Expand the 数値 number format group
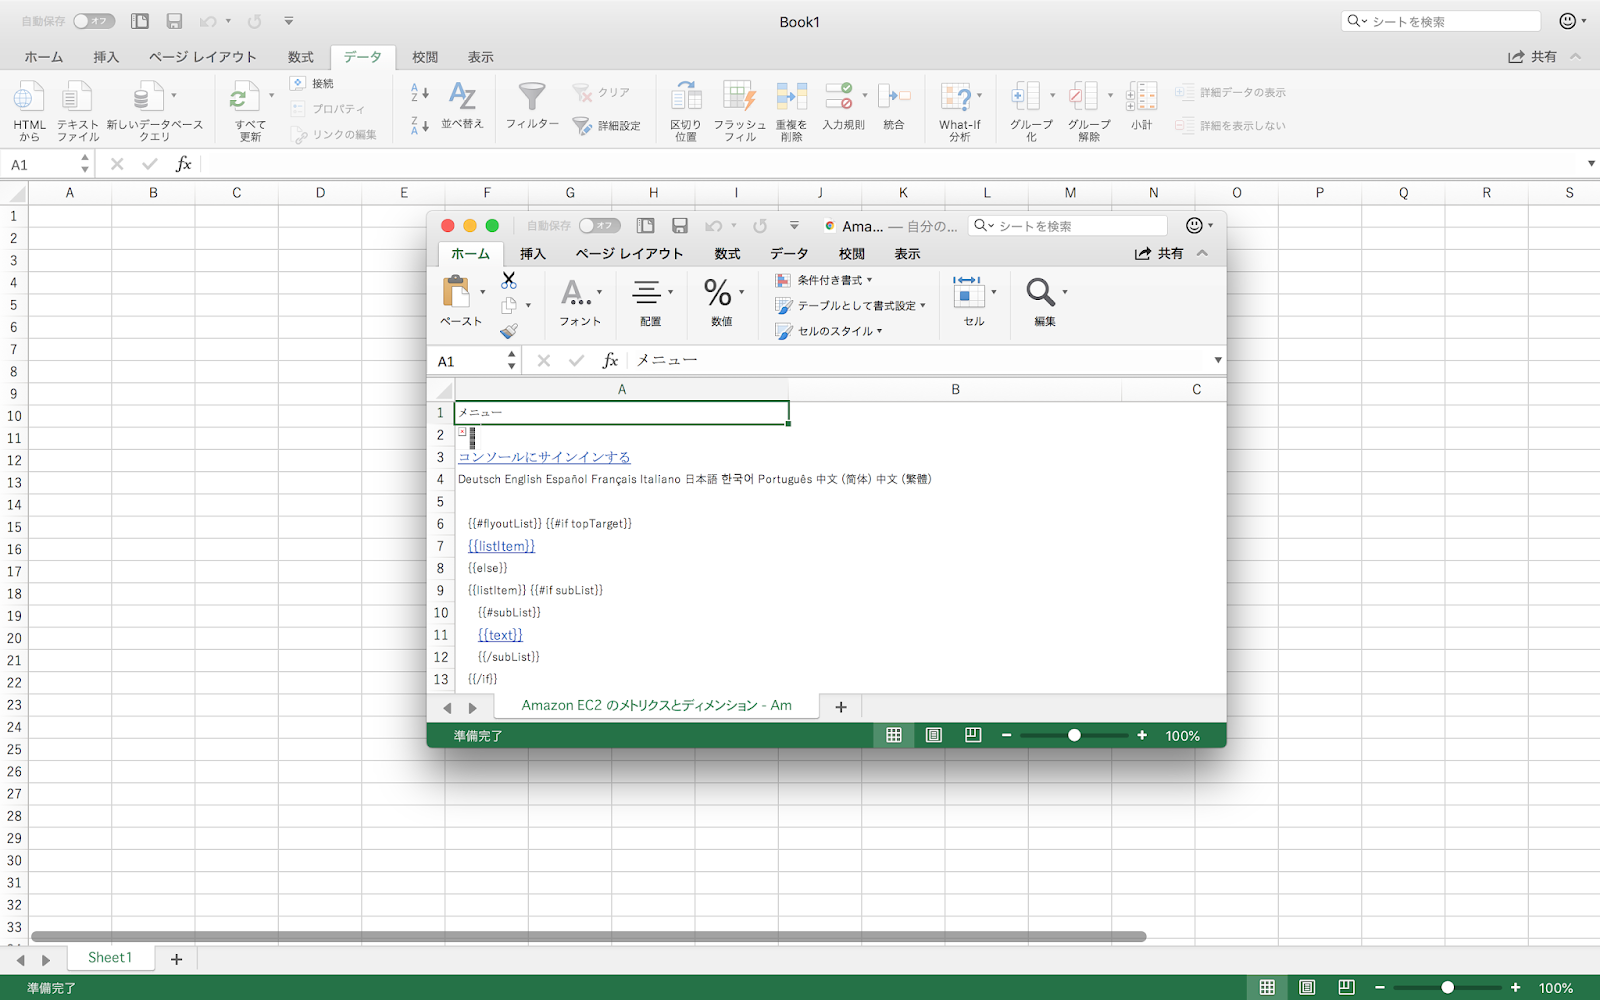 (741, 292)
